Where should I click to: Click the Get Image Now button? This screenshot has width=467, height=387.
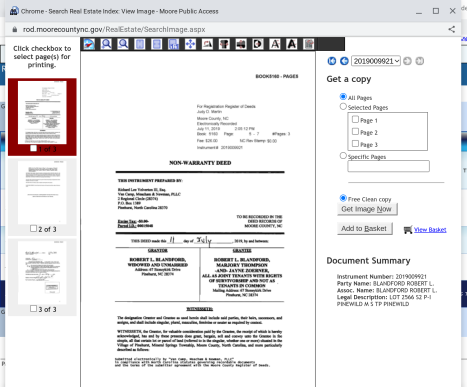[367, 209]
